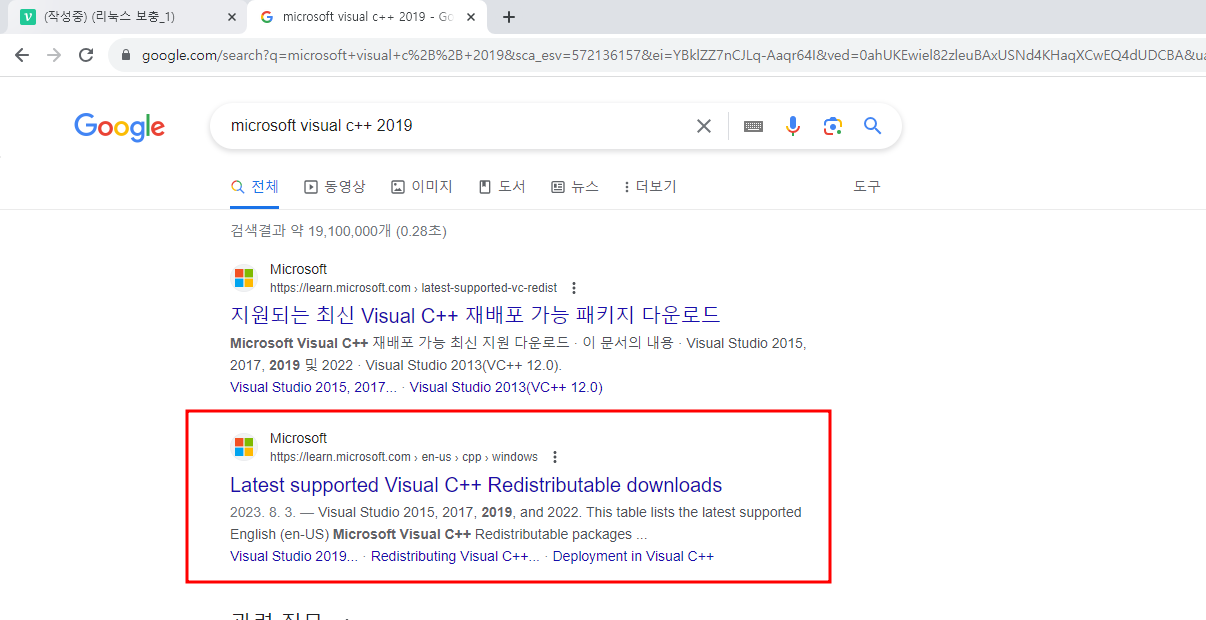Open the on-screen keyboard input tool

point(754,126)
